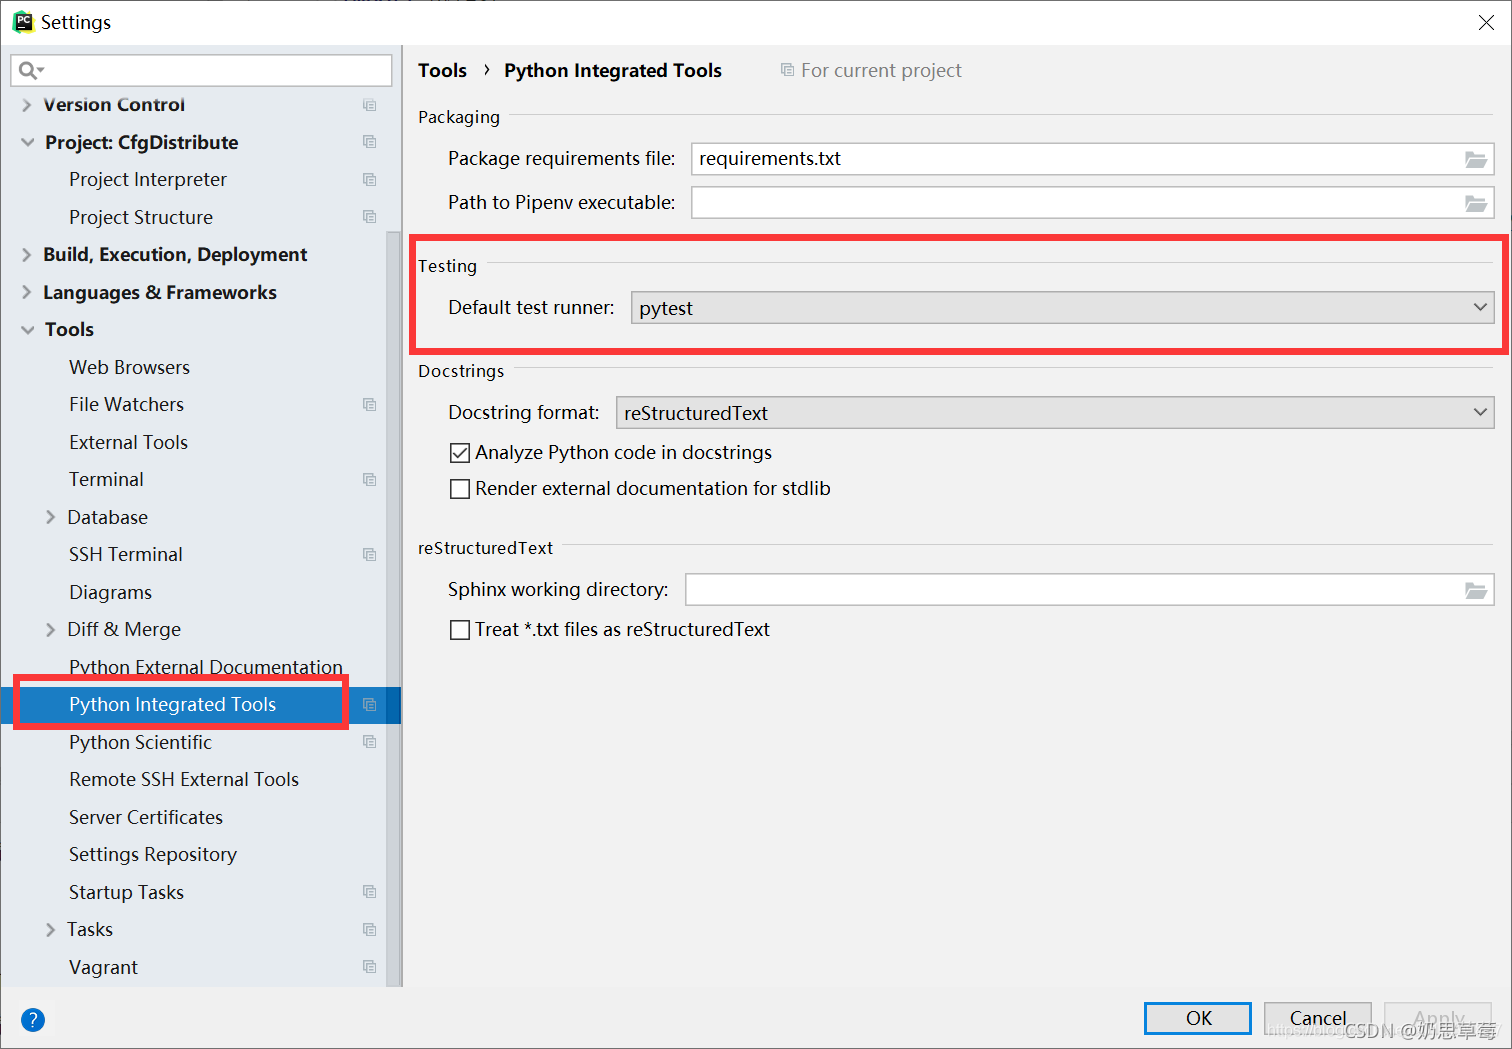
Task: Click the per-project icon beside SSH Terminal
Action: 369,555
